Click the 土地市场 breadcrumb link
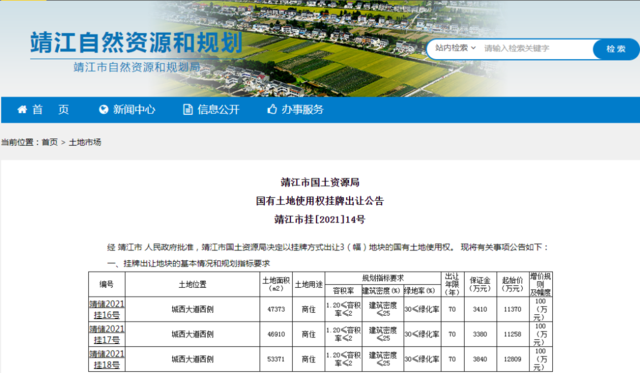Screen dimensions: 640x373 pos(85,142)
